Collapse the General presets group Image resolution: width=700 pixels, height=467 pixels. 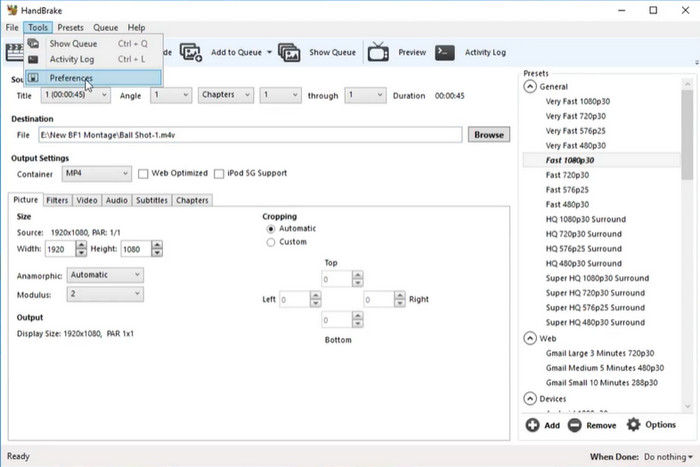[529, 87]
